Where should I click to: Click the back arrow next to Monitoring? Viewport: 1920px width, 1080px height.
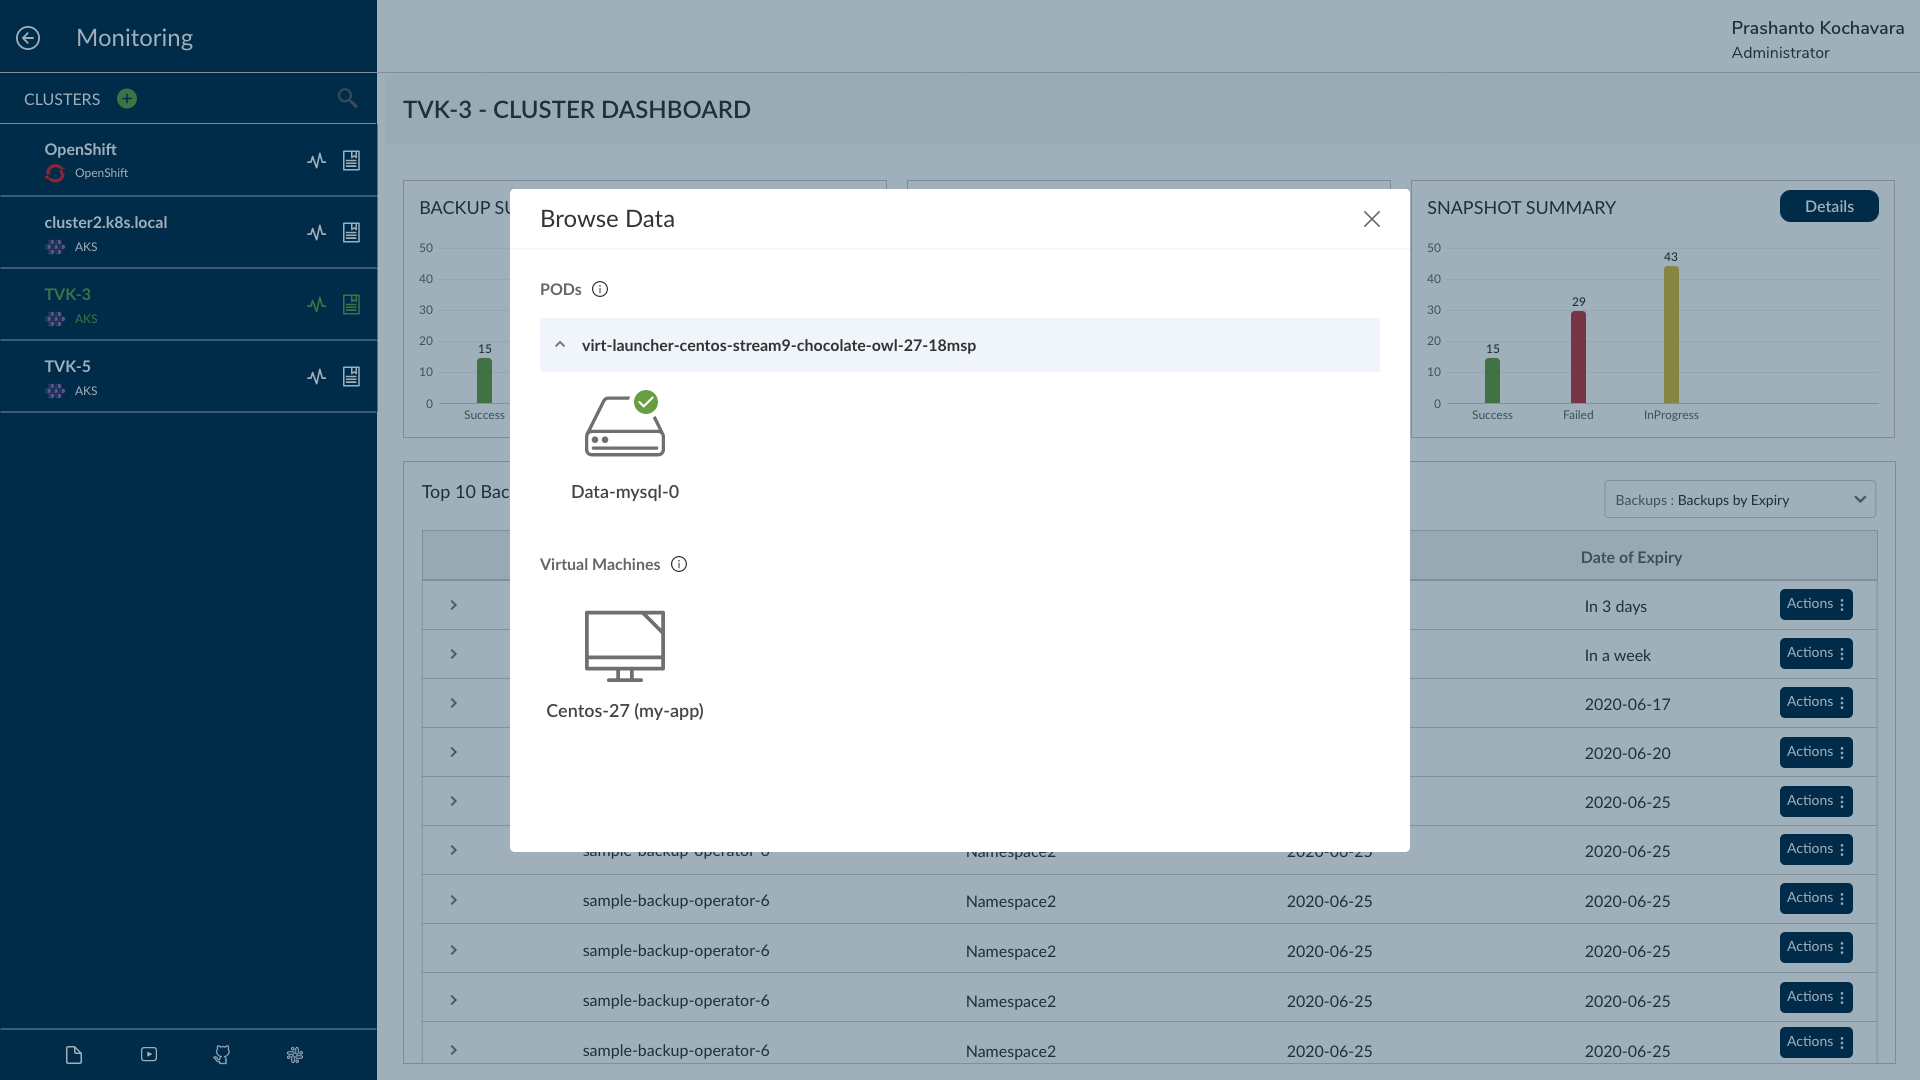click(28, 38)
